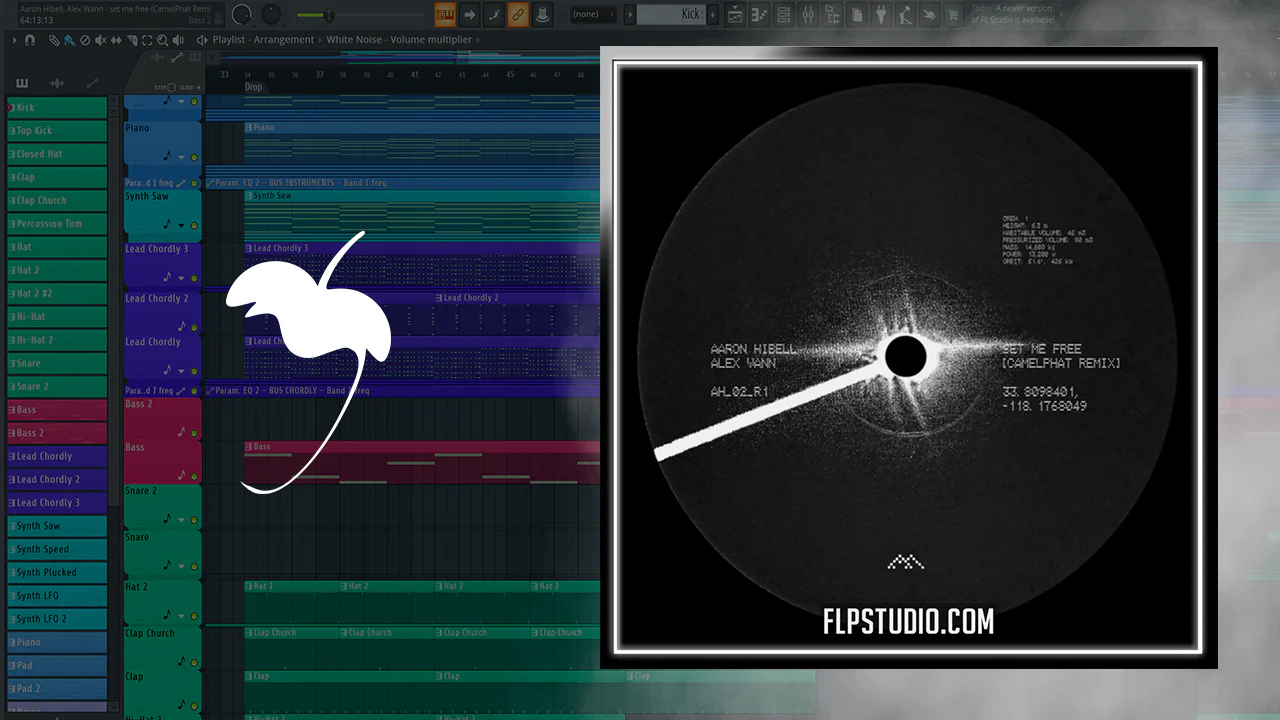Image resolution: width=1280 pixels, height=720 pixels.
Task: Select the Percussion Tom pattern
Action: point(57,224)
